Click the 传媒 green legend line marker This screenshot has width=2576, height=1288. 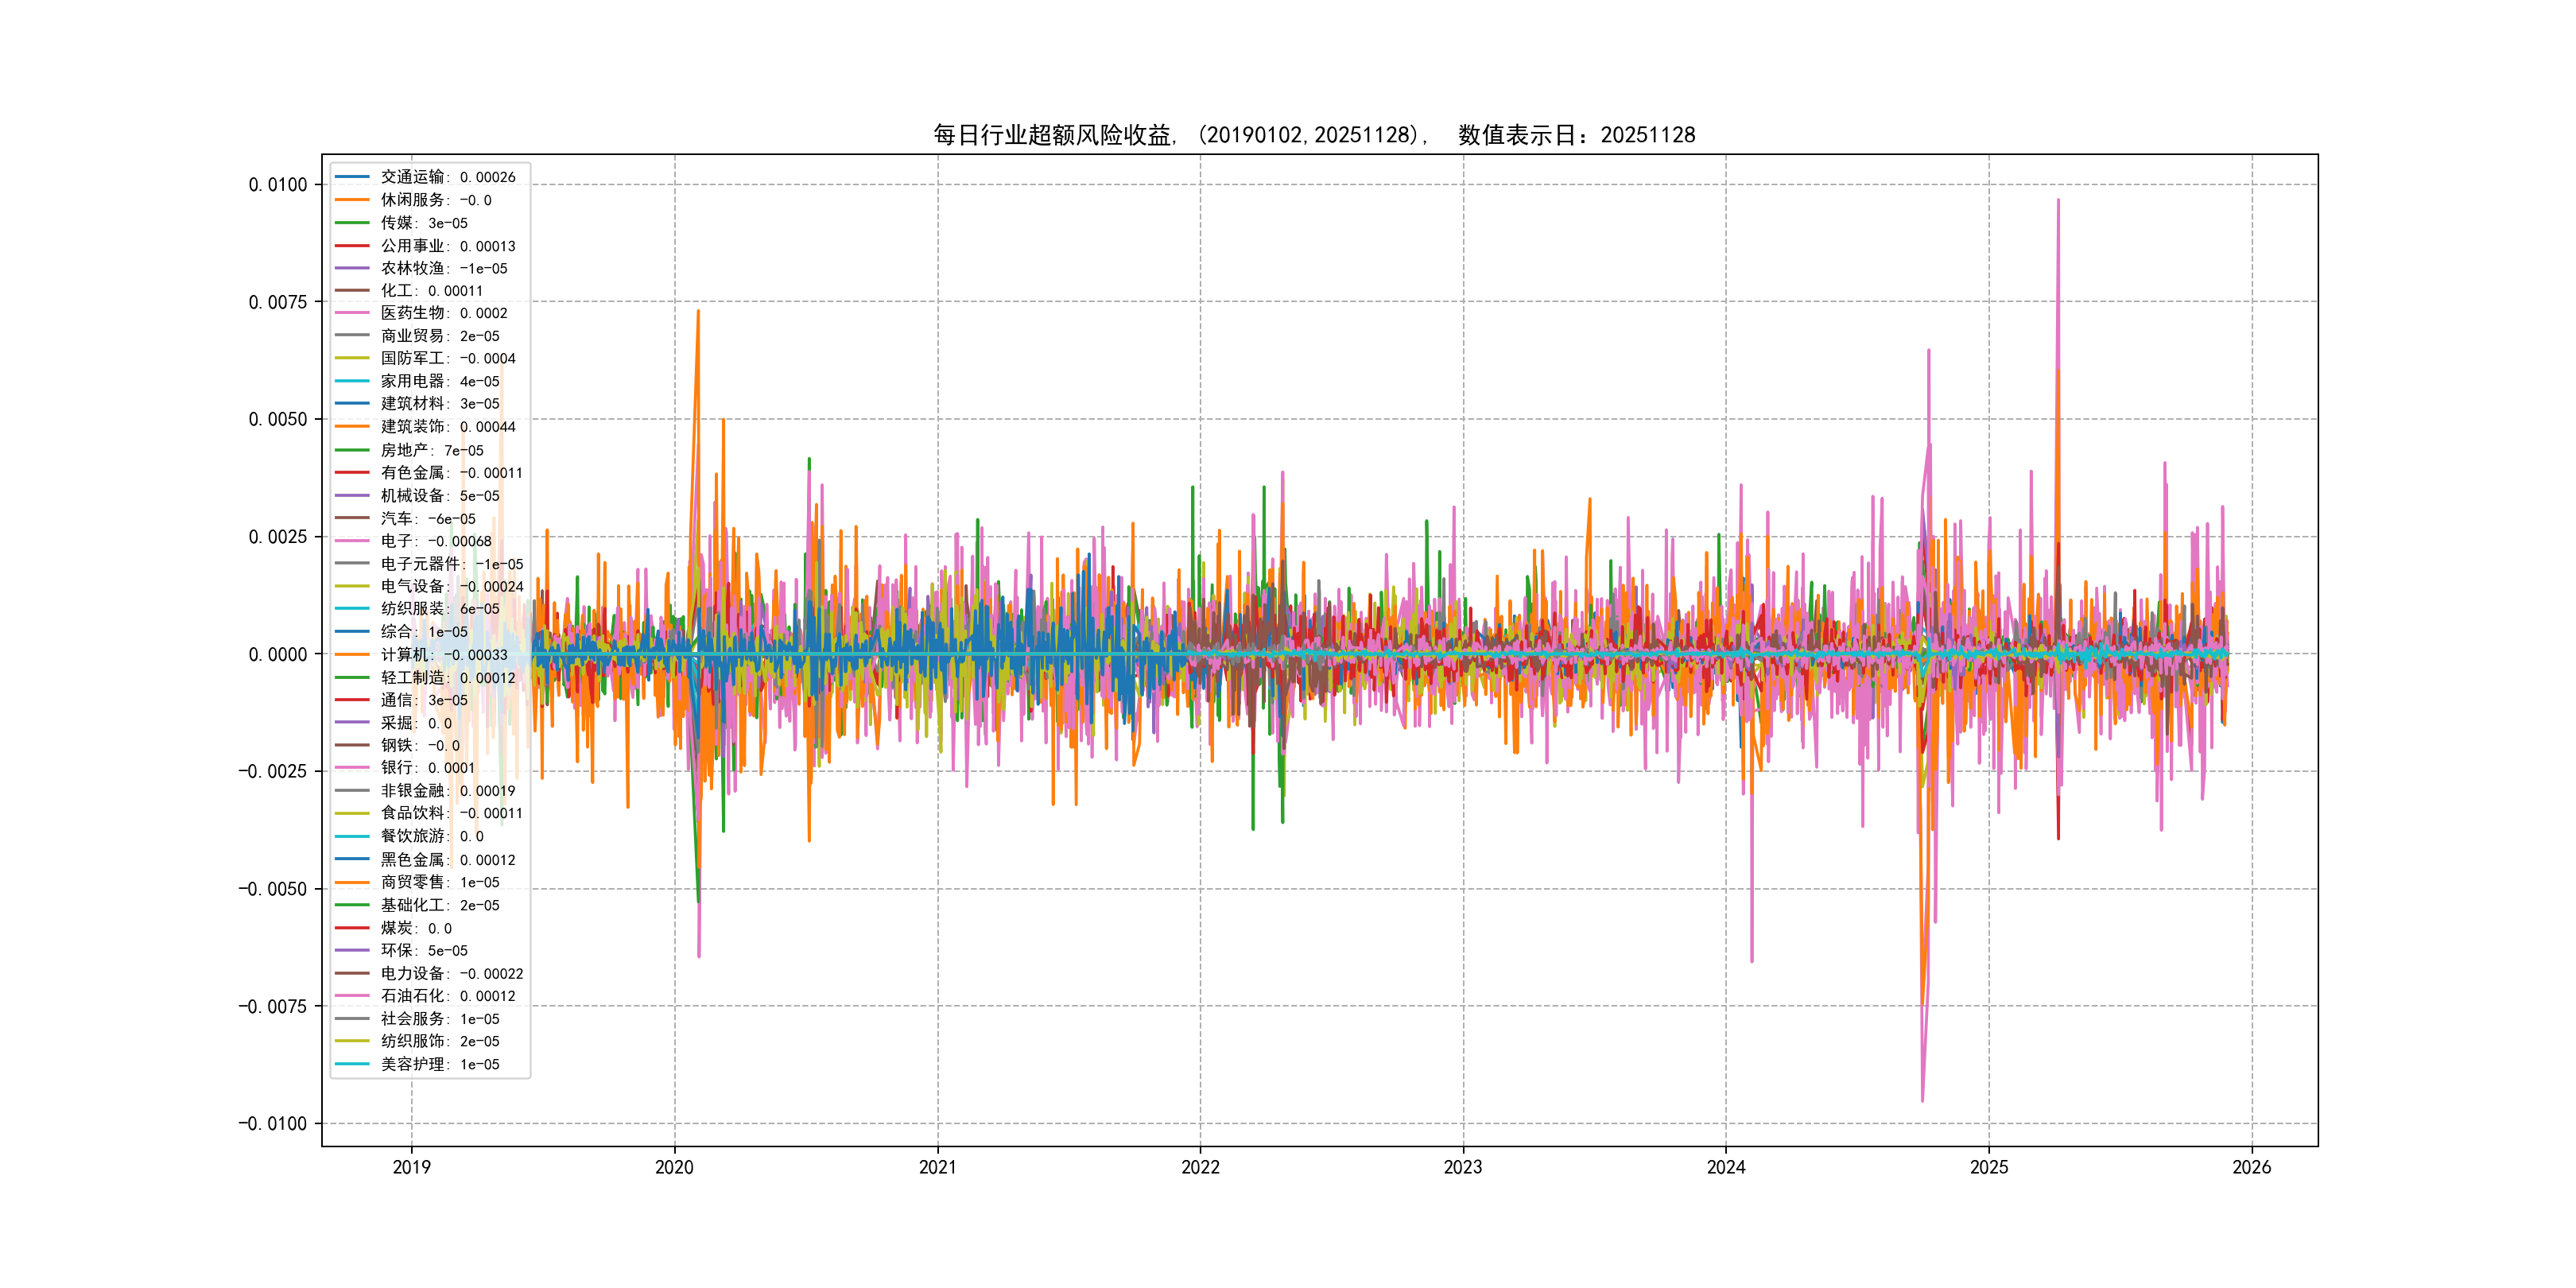pyautogui.click(x=352, y=223)
